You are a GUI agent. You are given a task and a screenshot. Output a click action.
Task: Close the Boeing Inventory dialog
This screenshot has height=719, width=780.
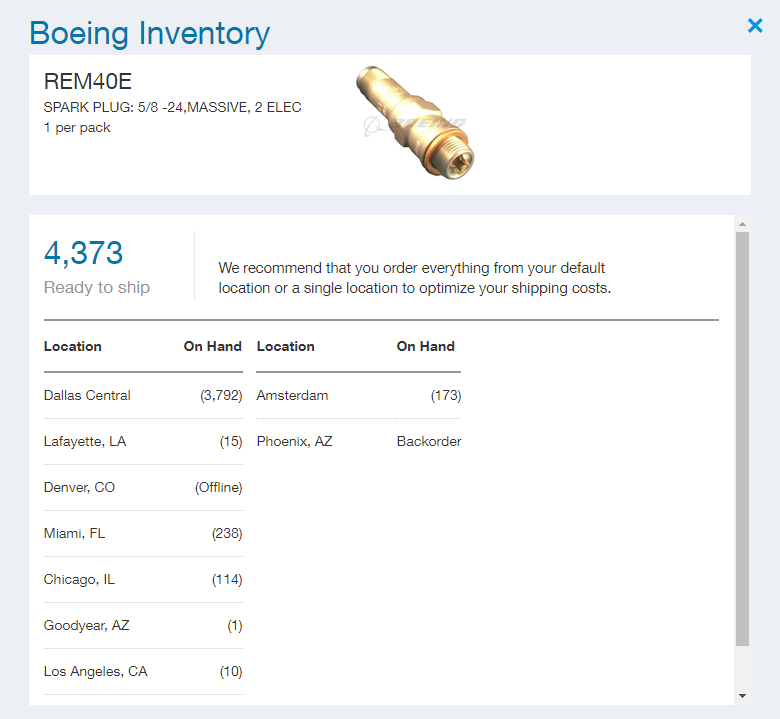(755, 26)
